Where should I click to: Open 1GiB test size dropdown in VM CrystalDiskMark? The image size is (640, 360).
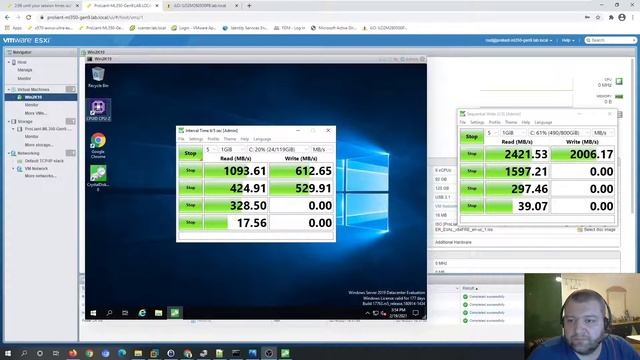click(231, 149)
